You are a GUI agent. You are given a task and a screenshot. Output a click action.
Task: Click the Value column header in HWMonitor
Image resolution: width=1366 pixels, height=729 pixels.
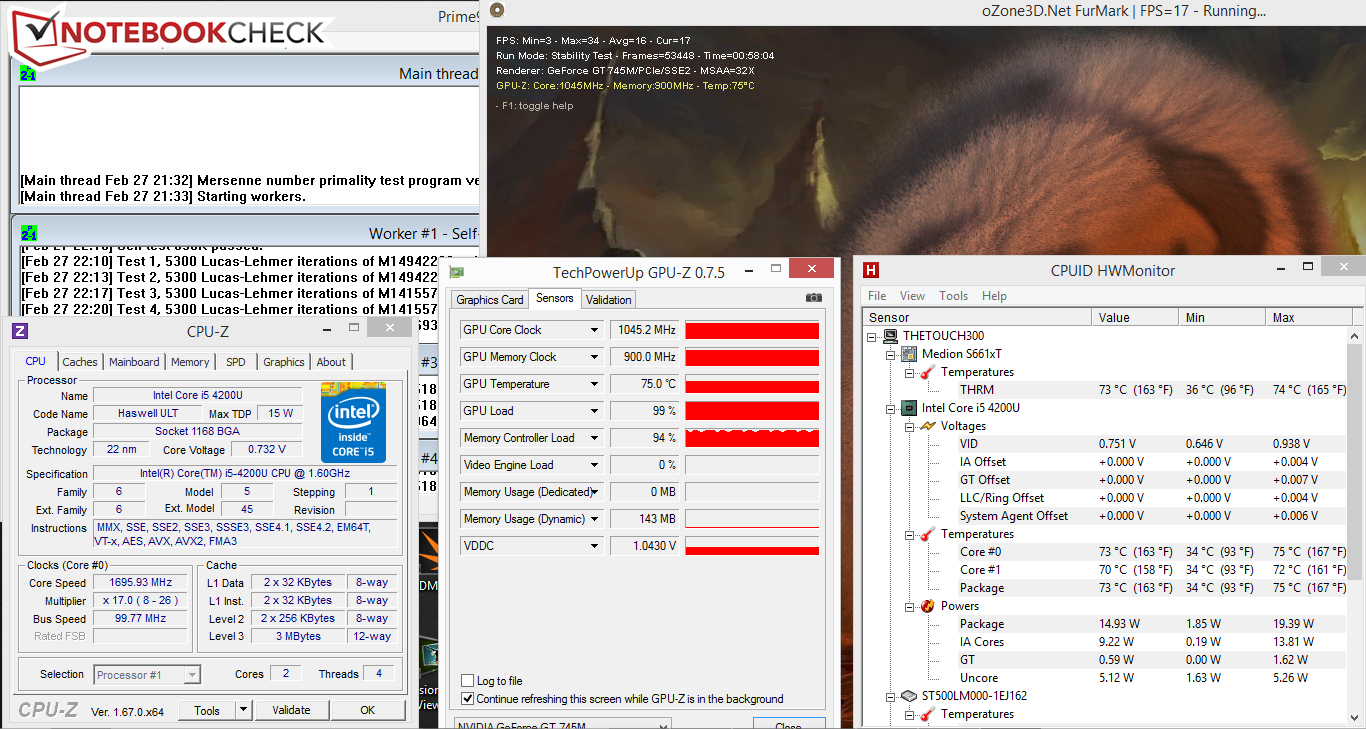point(1135,318)
